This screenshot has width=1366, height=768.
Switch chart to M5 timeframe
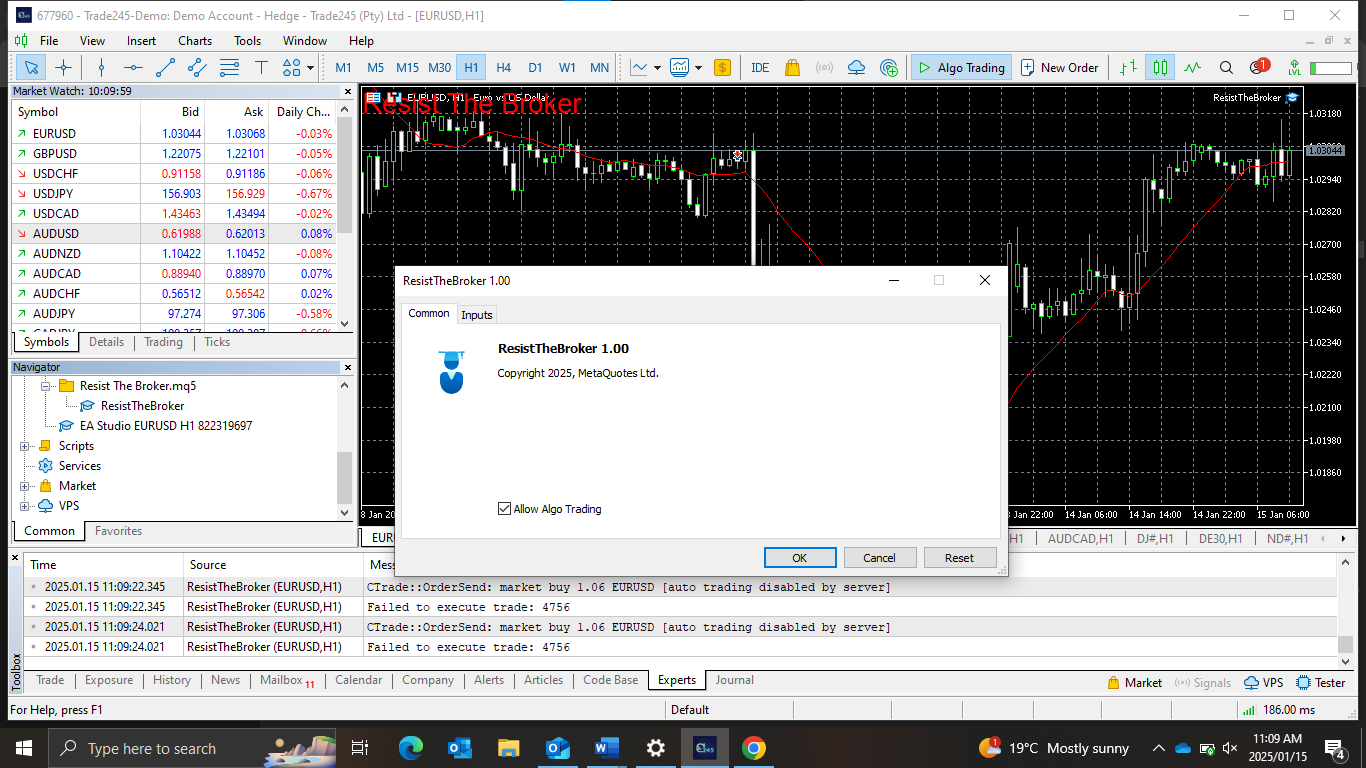pos(375,68)
